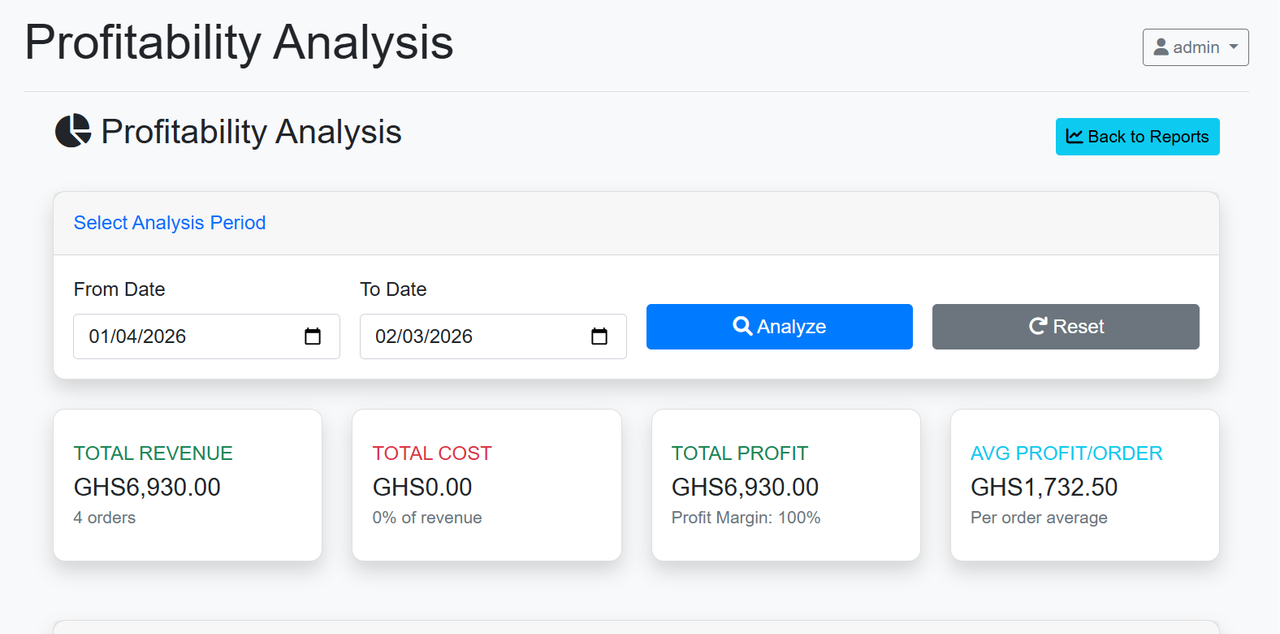Click the user avatar icon next to admin

[x=1161, y=47]
